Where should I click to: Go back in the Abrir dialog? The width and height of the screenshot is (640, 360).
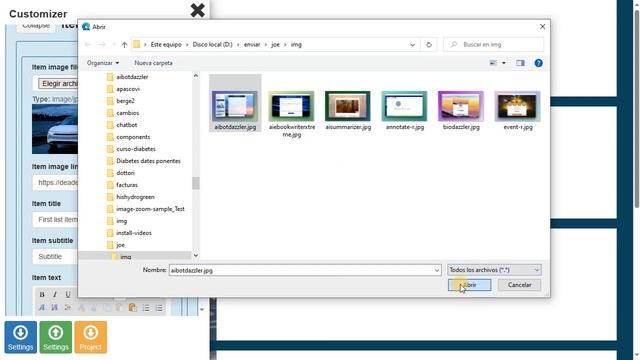[88, 44]
